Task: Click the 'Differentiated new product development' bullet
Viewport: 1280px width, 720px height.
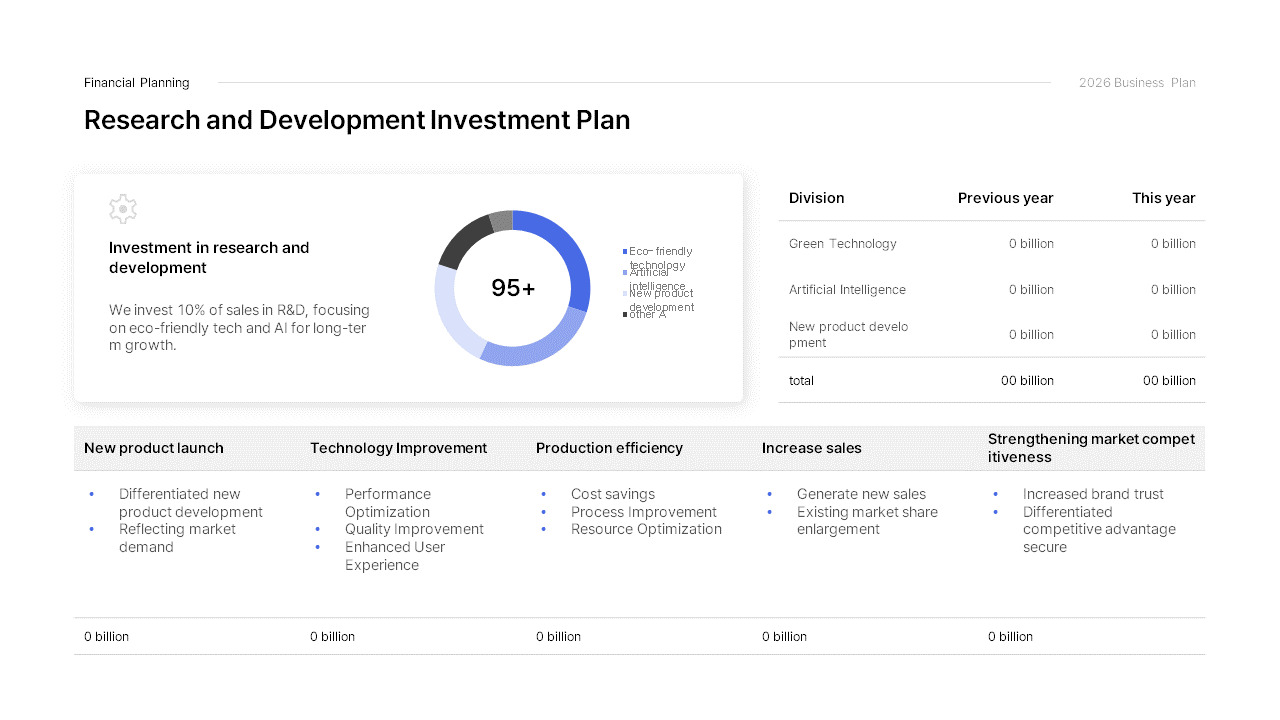Action: coord(191,503)
